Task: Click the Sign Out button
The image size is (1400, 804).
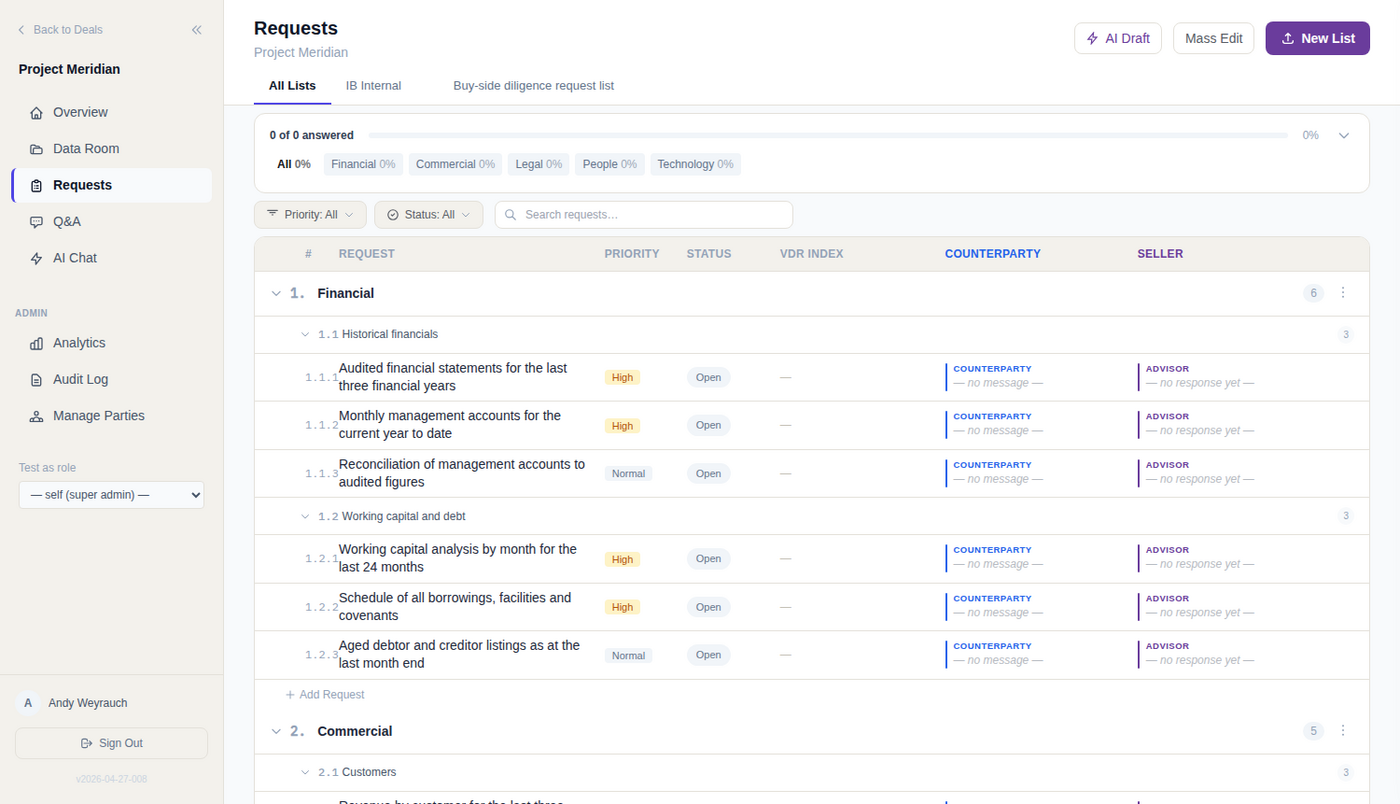Action: coord(111,743)
